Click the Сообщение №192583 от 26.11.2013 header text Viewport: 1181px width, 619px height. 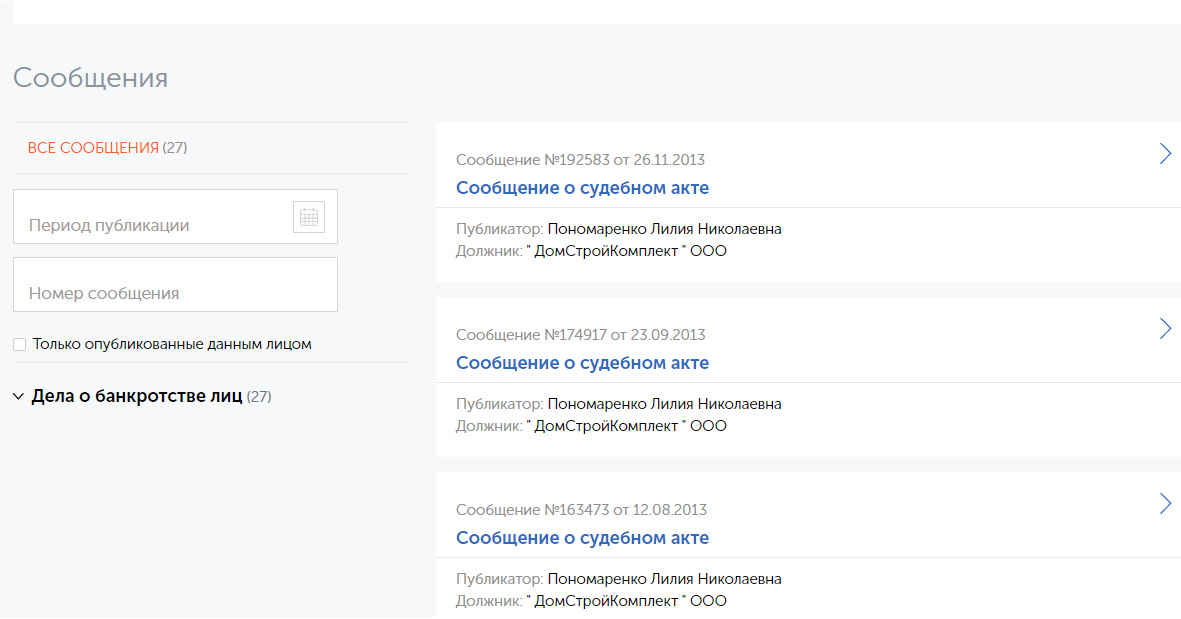coord(580,160)
